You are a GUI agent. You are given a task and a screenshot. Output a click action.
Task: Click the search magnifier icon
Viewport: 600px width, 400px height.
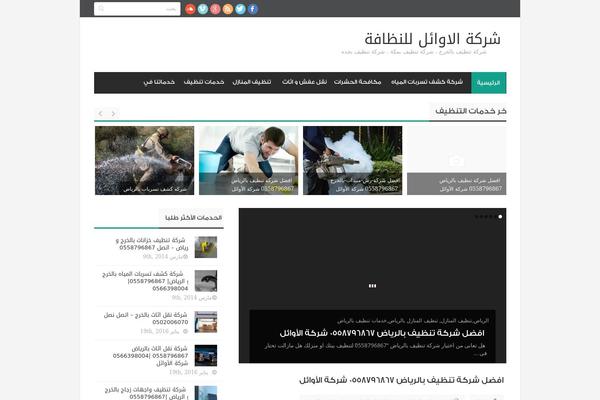[x=101, y=9]
